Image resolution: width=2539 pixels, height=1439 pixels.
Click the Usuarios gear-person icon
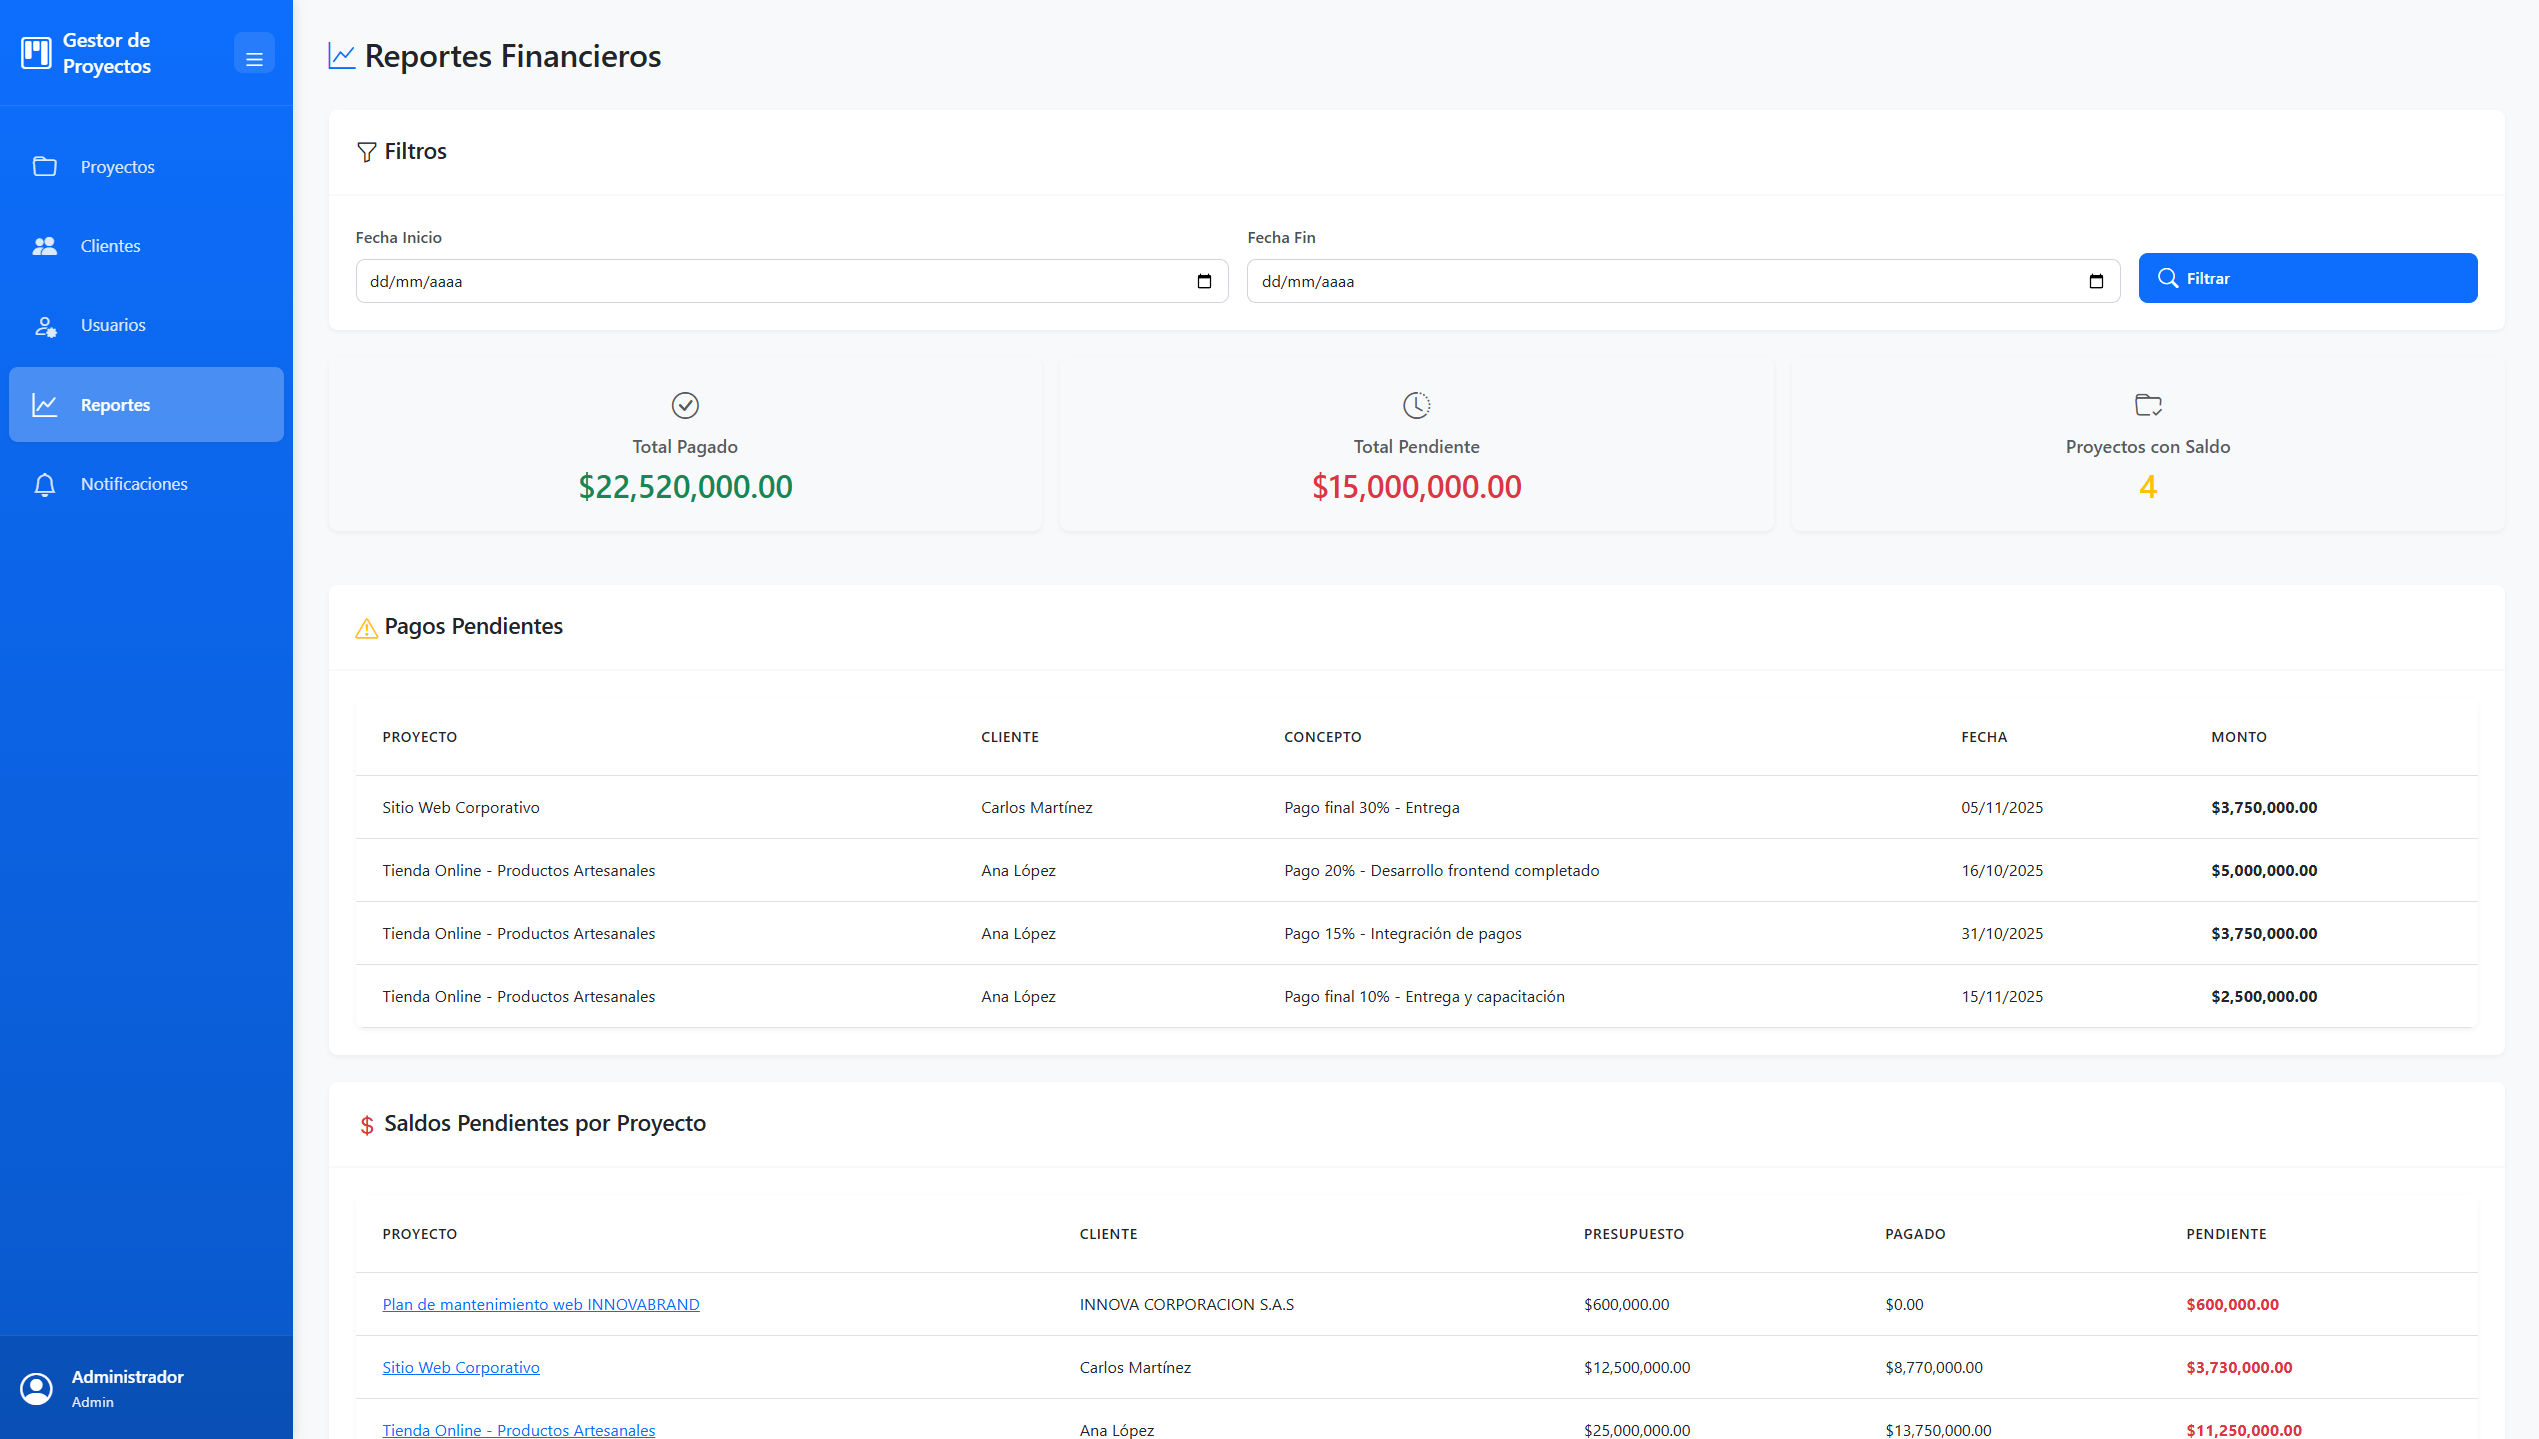pos(45,326)
